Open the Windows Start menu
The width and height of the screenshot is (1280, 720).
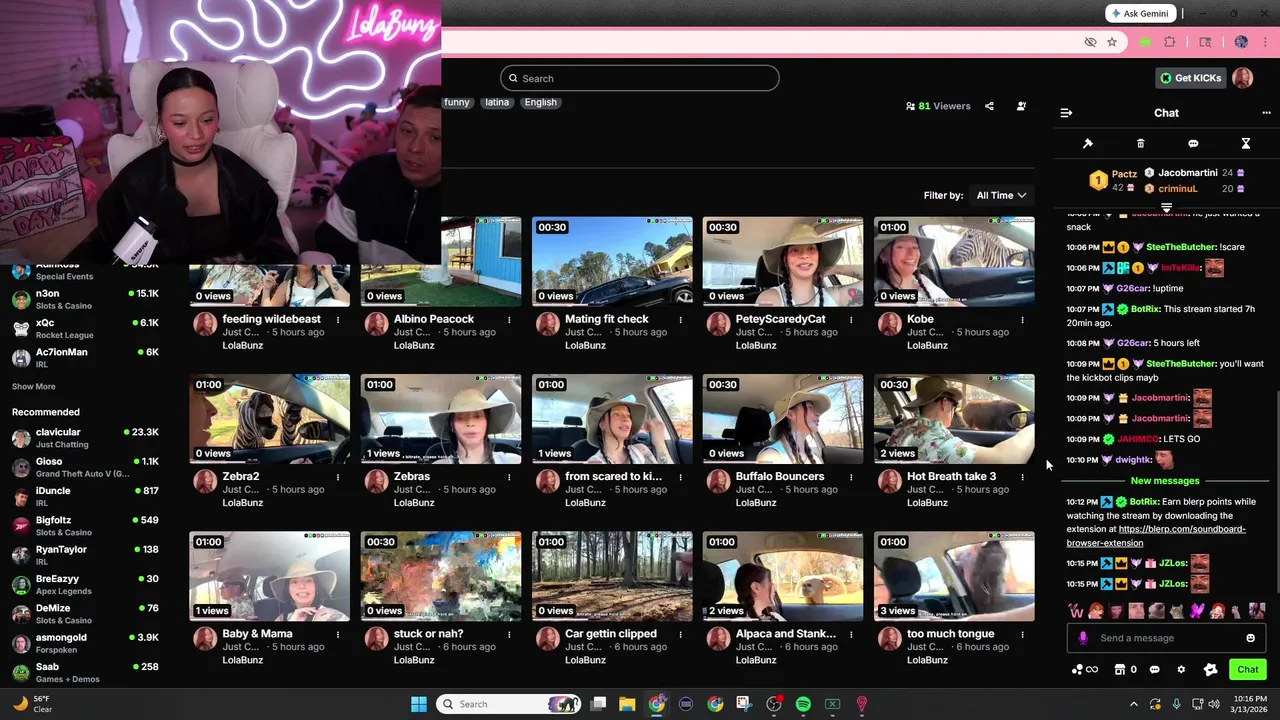[419, 704]
